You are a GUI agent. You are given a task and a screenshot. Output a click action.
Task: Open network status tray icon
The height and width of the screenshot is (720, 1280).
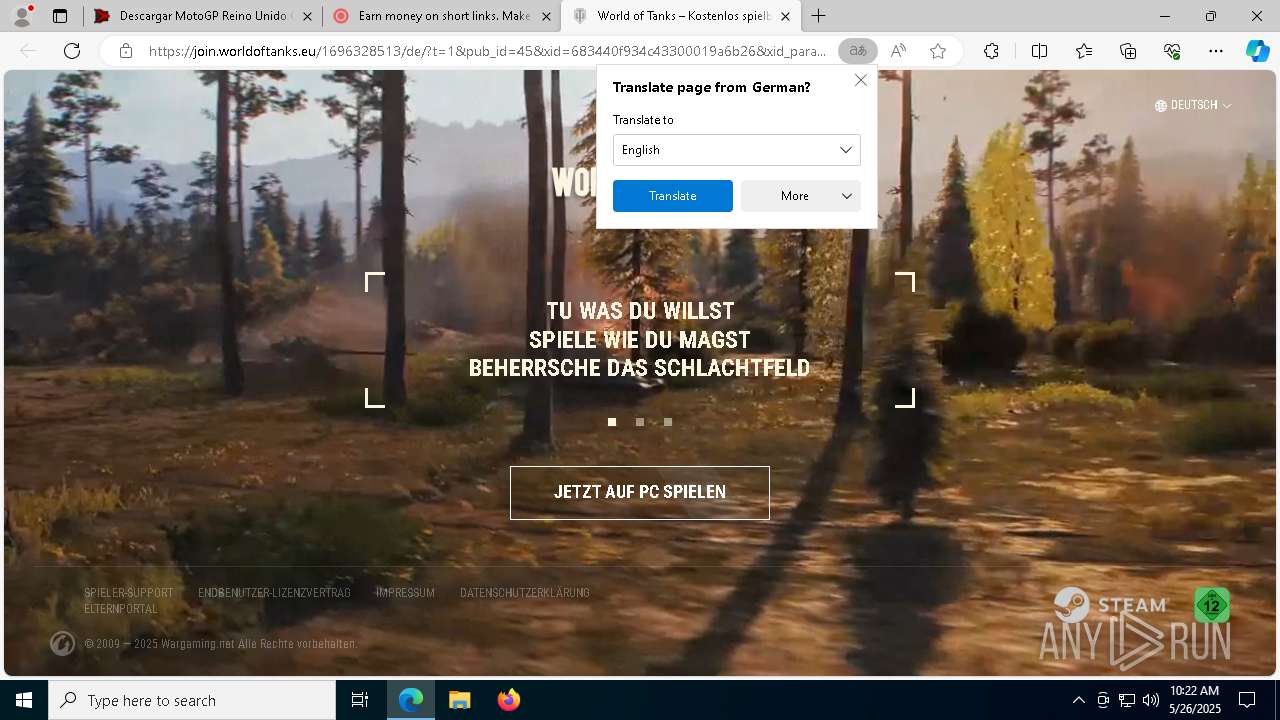pos(1127,700)
